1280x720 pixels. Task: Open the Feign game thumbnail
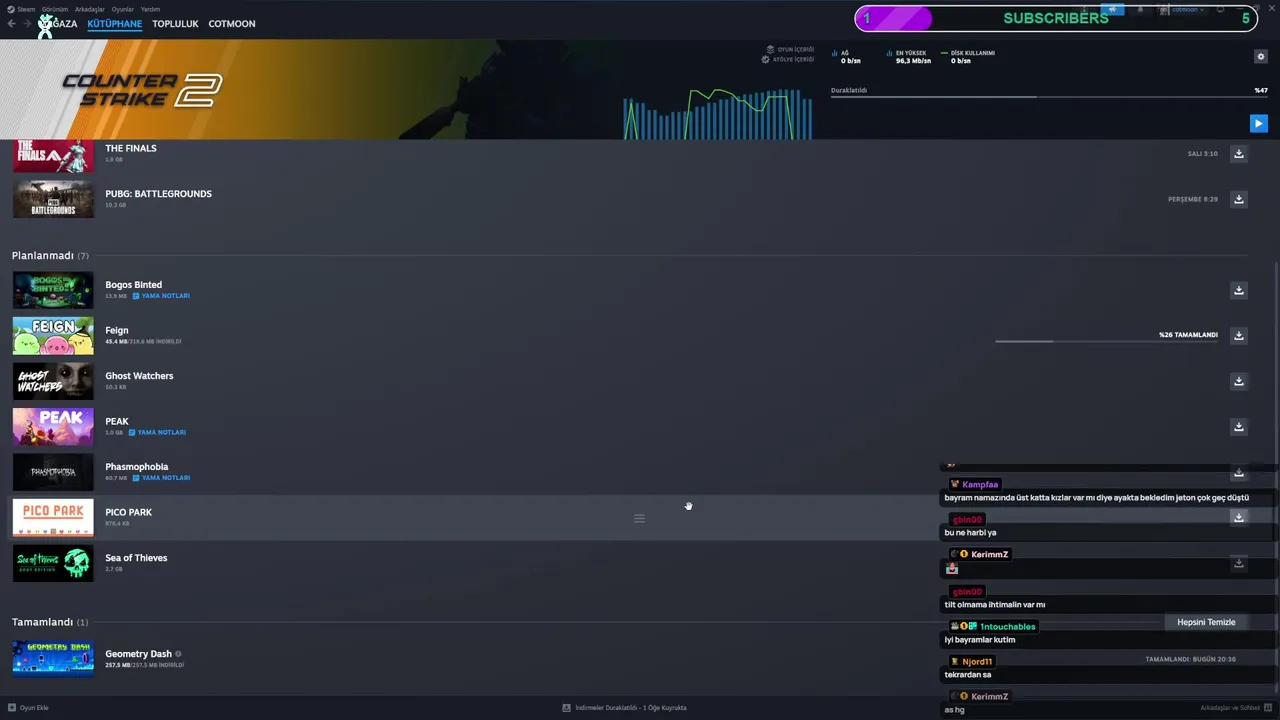(x=53, y=336)
